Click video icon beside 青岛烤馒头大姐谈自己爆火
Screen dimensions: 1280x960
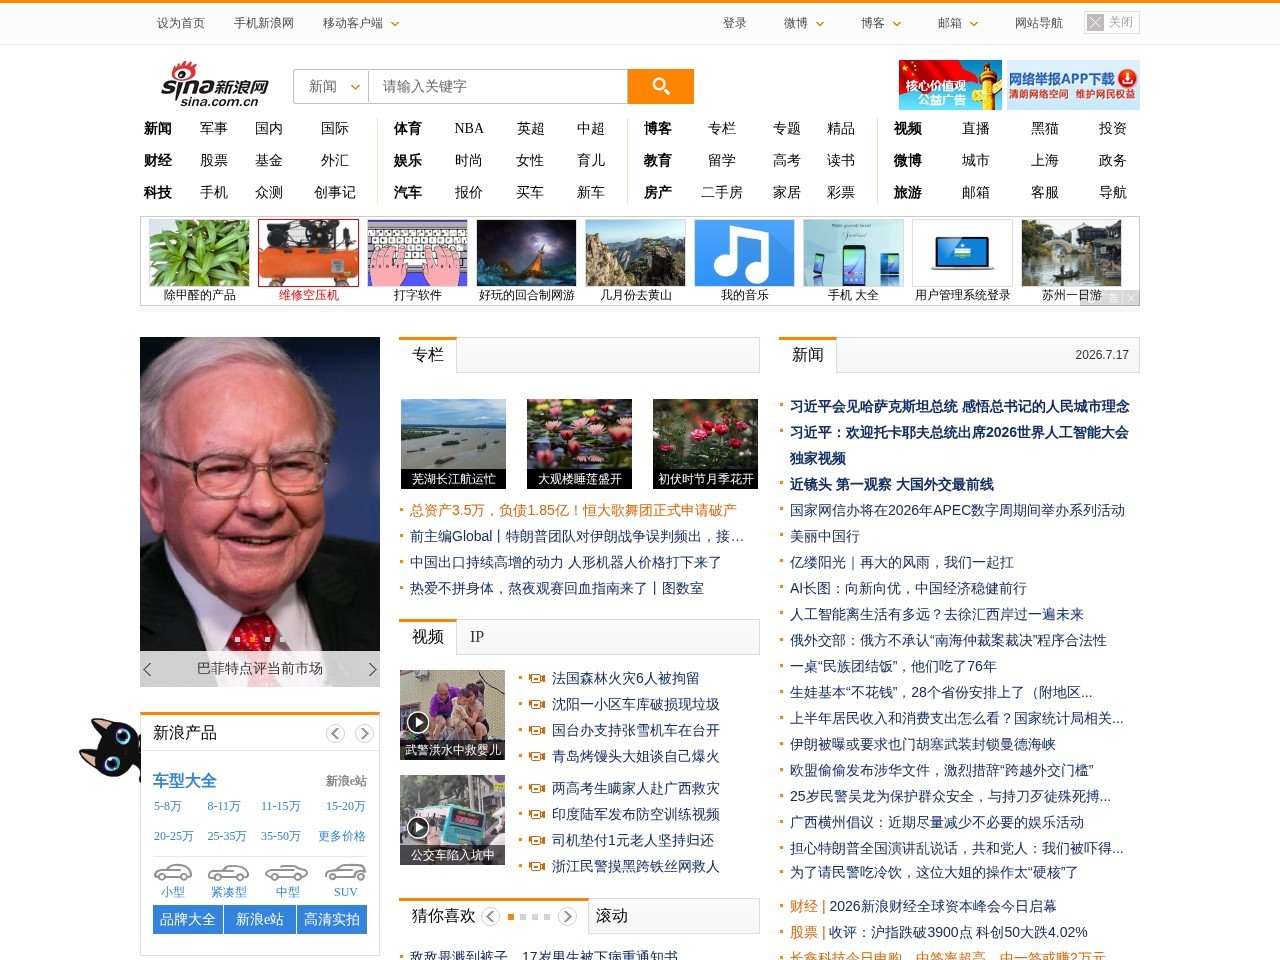coord(537,757)
